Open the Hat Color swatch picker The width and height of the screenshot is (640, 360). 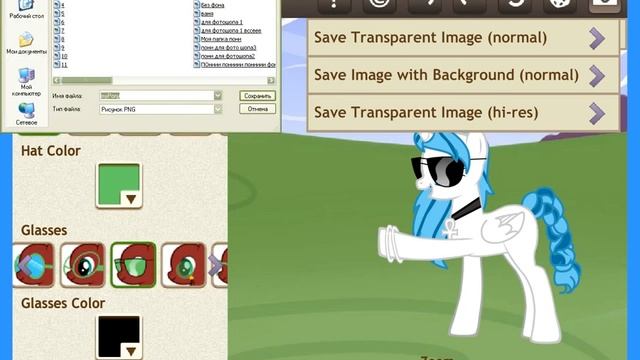(x=119, y=185)
